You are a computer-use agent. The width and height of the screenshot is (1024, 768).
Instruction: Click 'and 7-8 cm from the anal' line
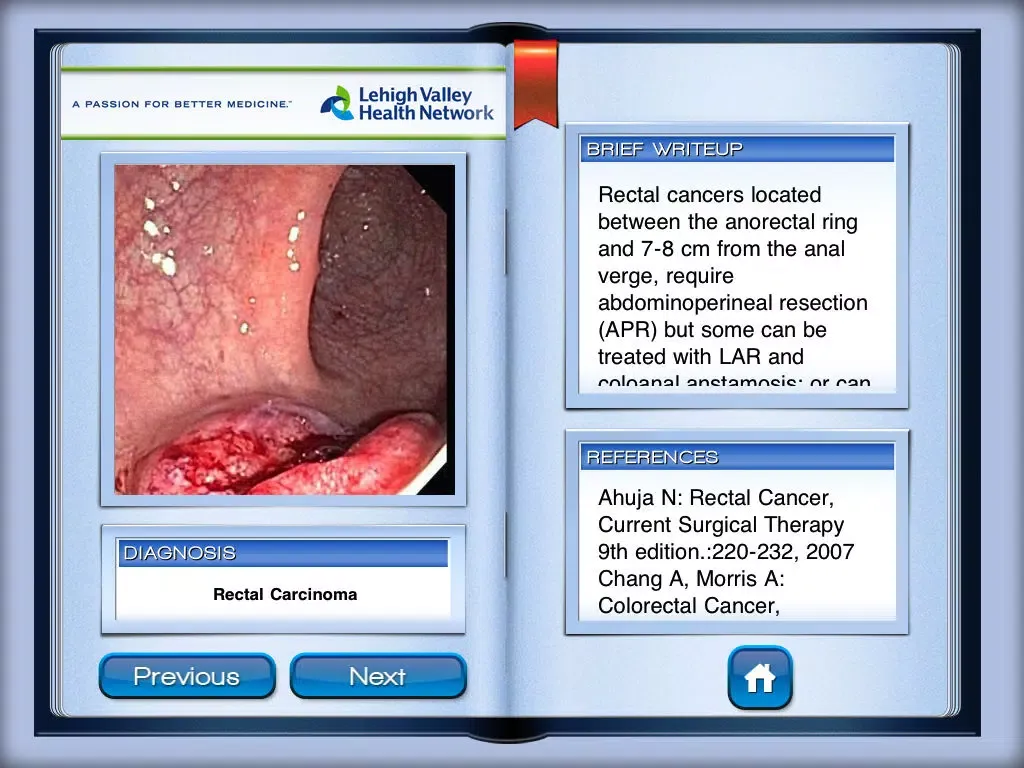tap(722, 249)
